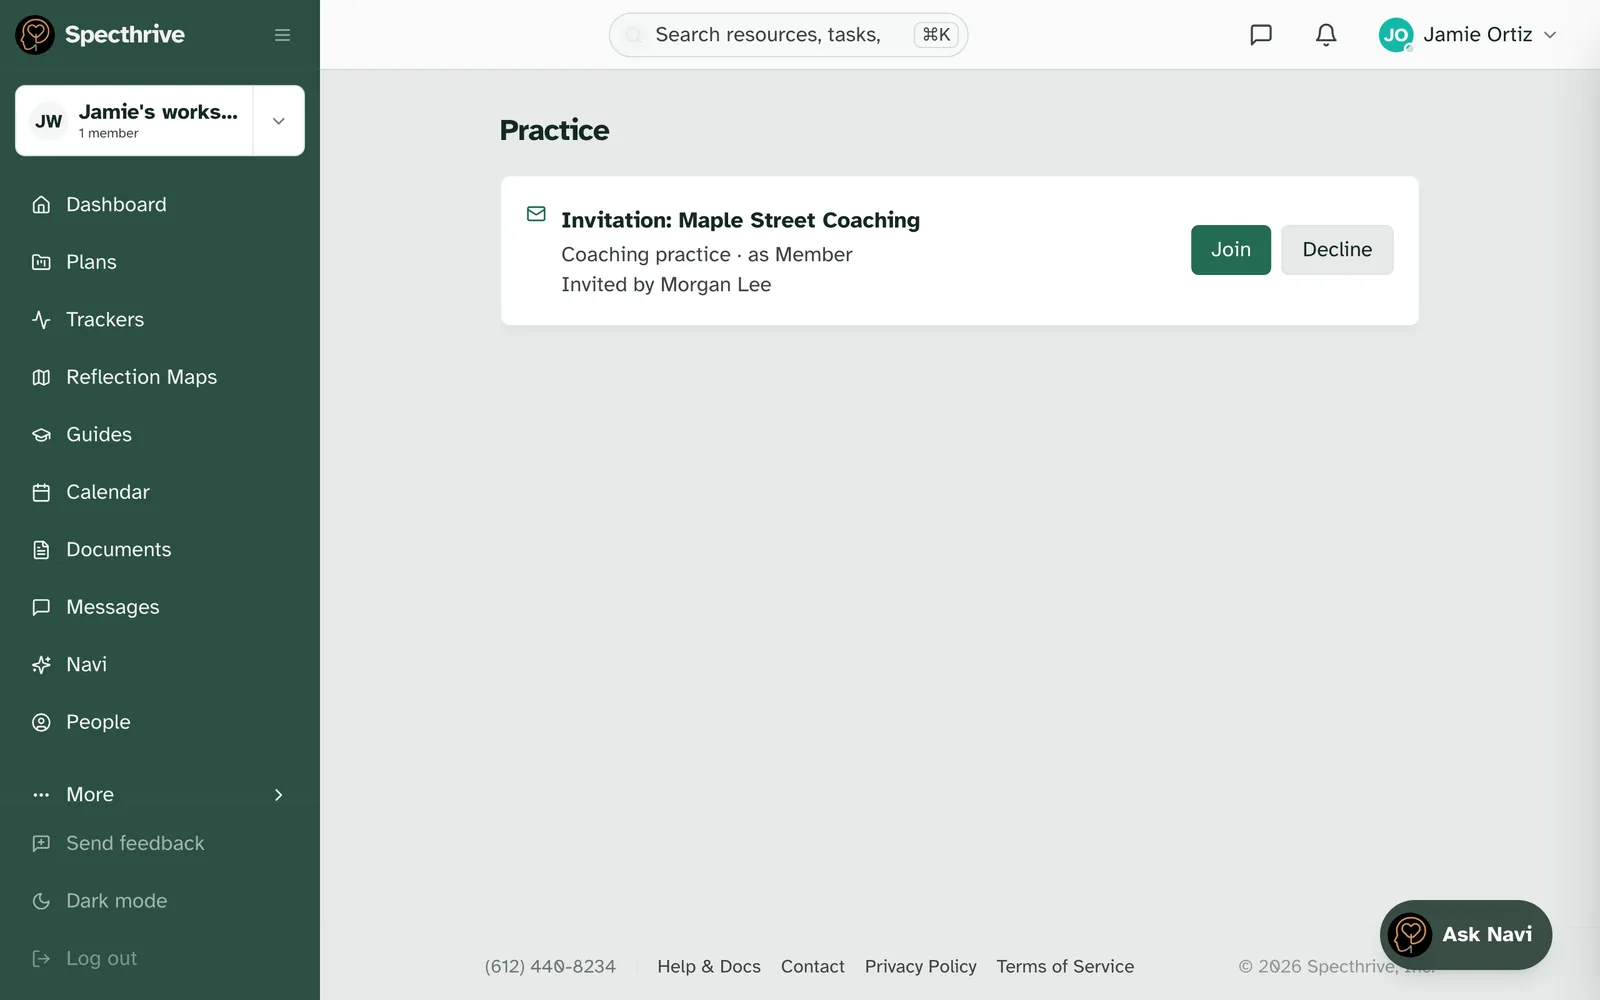Click the search magnifier icon
The height and width of the screenshot is (1000, 1600).
click(x=634, y=35)
